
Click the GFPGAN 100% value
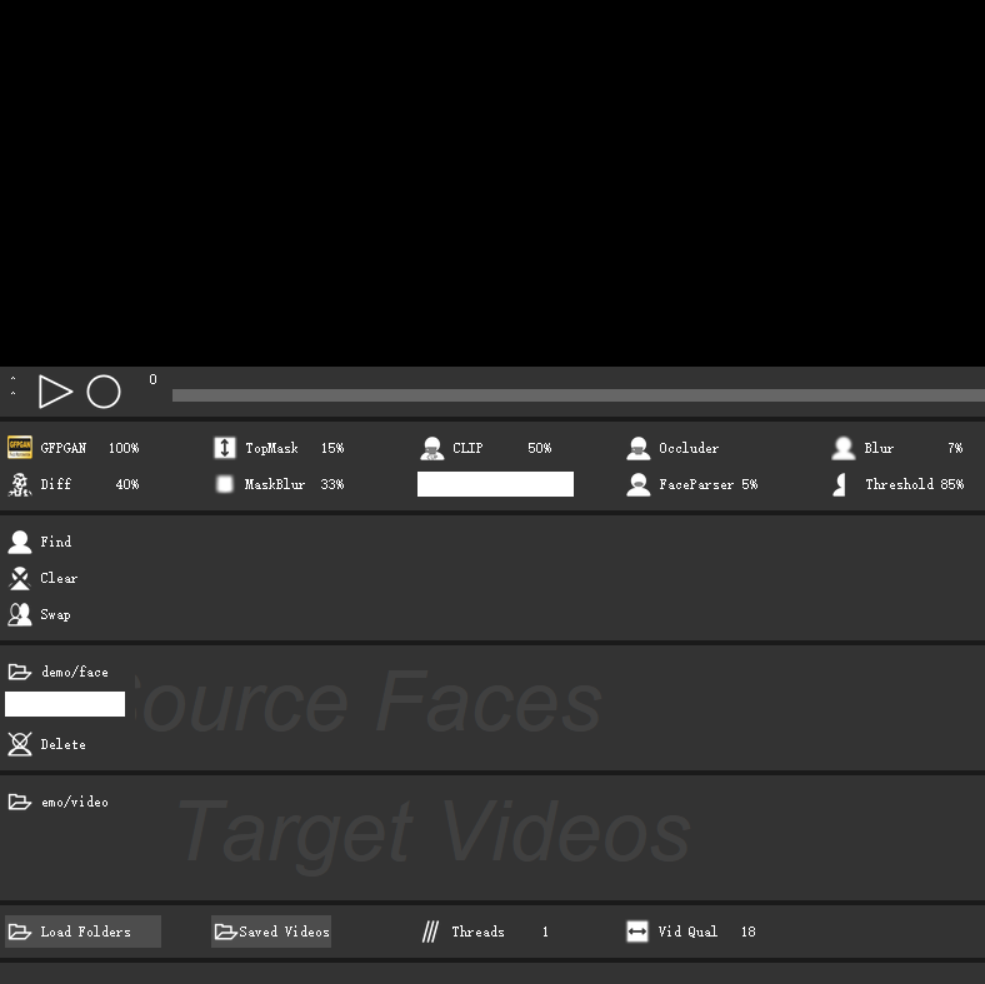(124, 448)
